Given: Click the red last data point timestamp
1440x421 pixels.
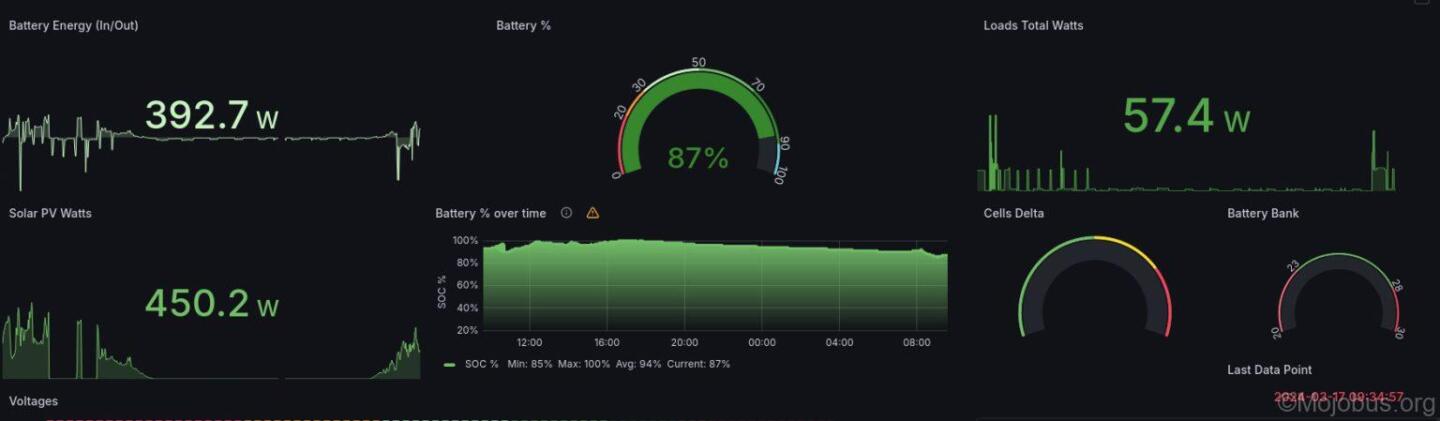Looking at the screenshot, I should coord(1339,397).
